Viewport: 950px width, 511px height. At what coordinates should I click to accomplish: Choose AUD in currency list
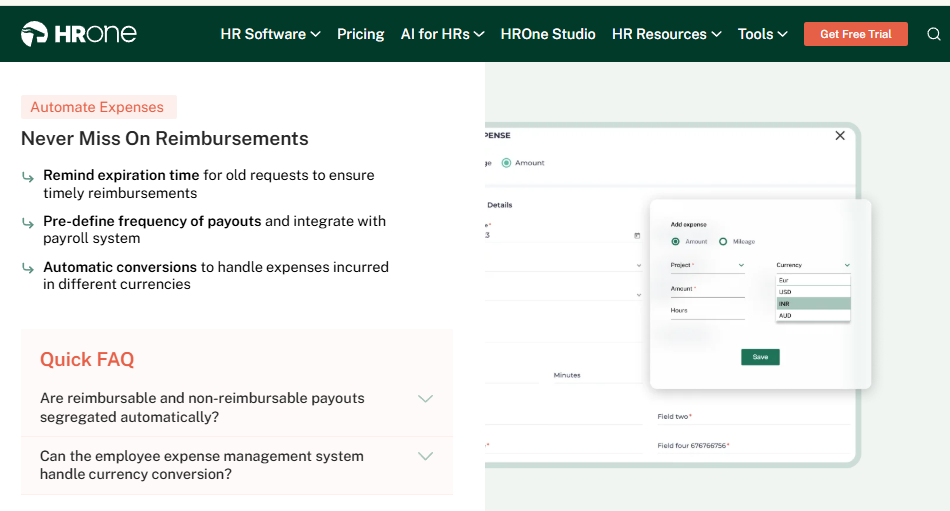813,315
